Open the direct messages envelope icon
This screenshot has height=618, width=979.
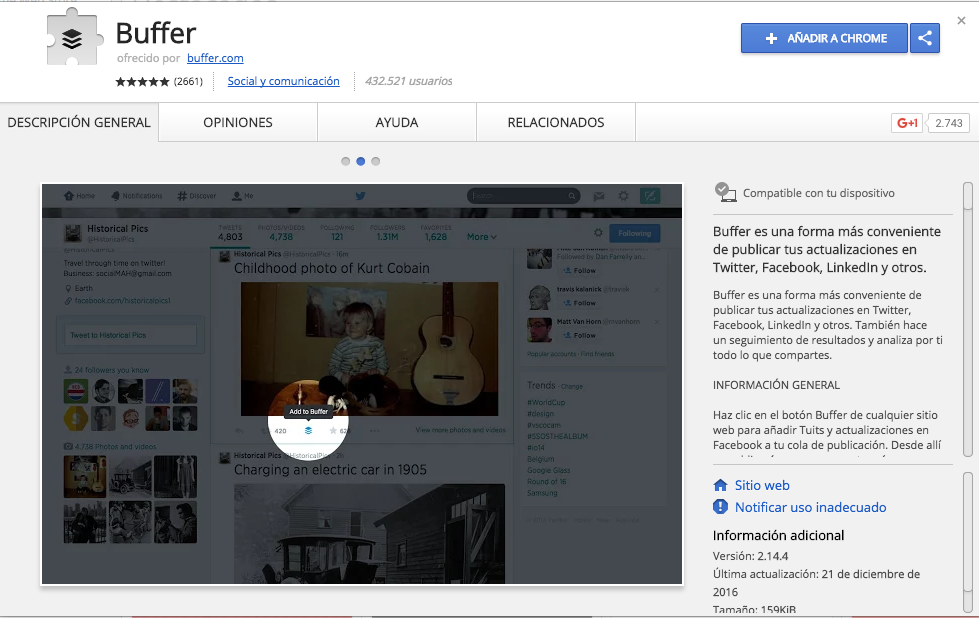(x=599, y=195)
